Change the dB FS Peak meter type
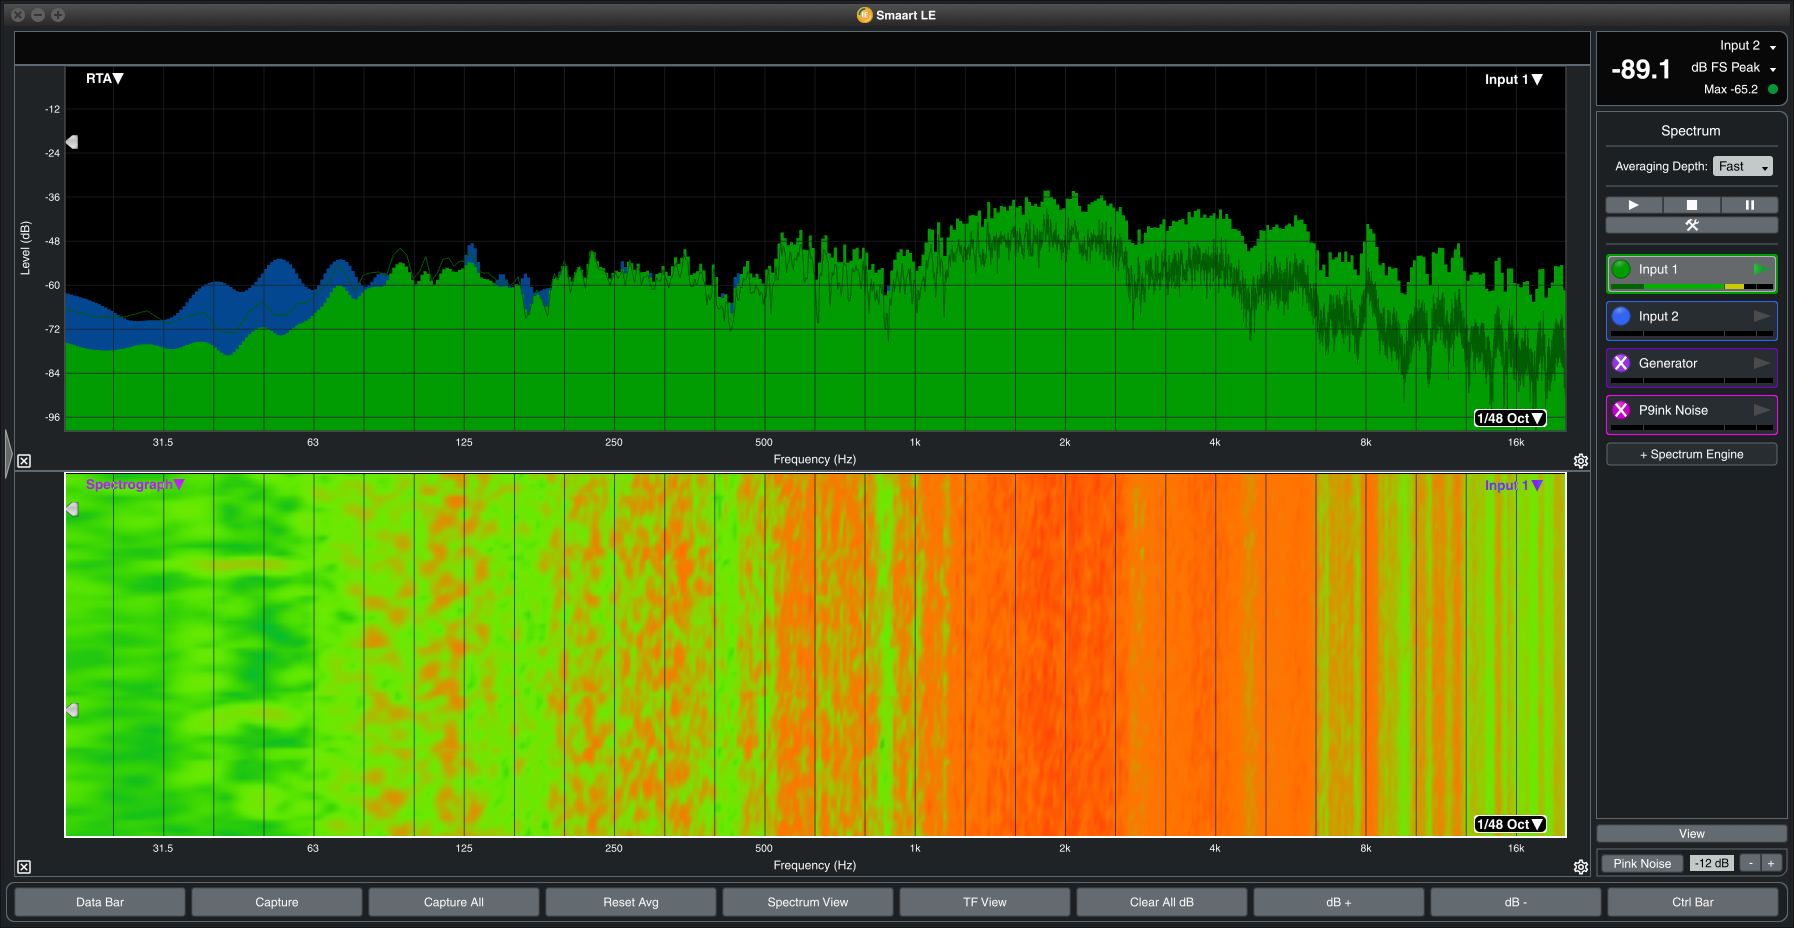Image resolution: width=1794 pixels, height=928 pixels. [x=1734, y=68]
